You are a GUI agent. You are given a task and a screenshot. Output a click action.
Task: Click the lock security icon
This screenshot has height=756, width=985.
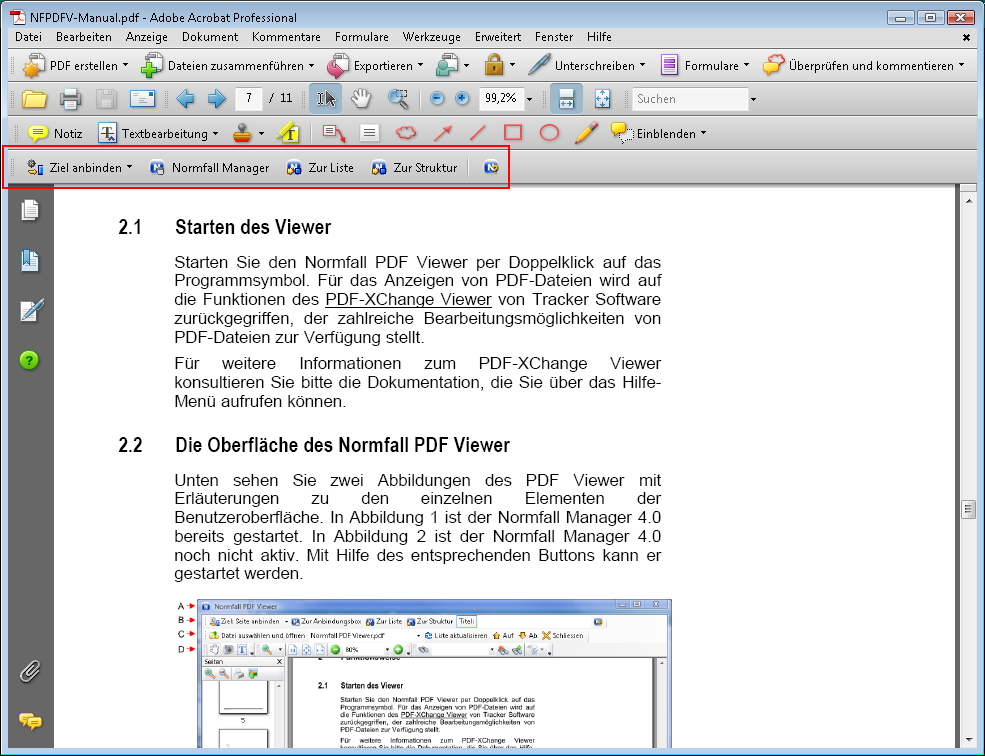click(x=494, y=65)
